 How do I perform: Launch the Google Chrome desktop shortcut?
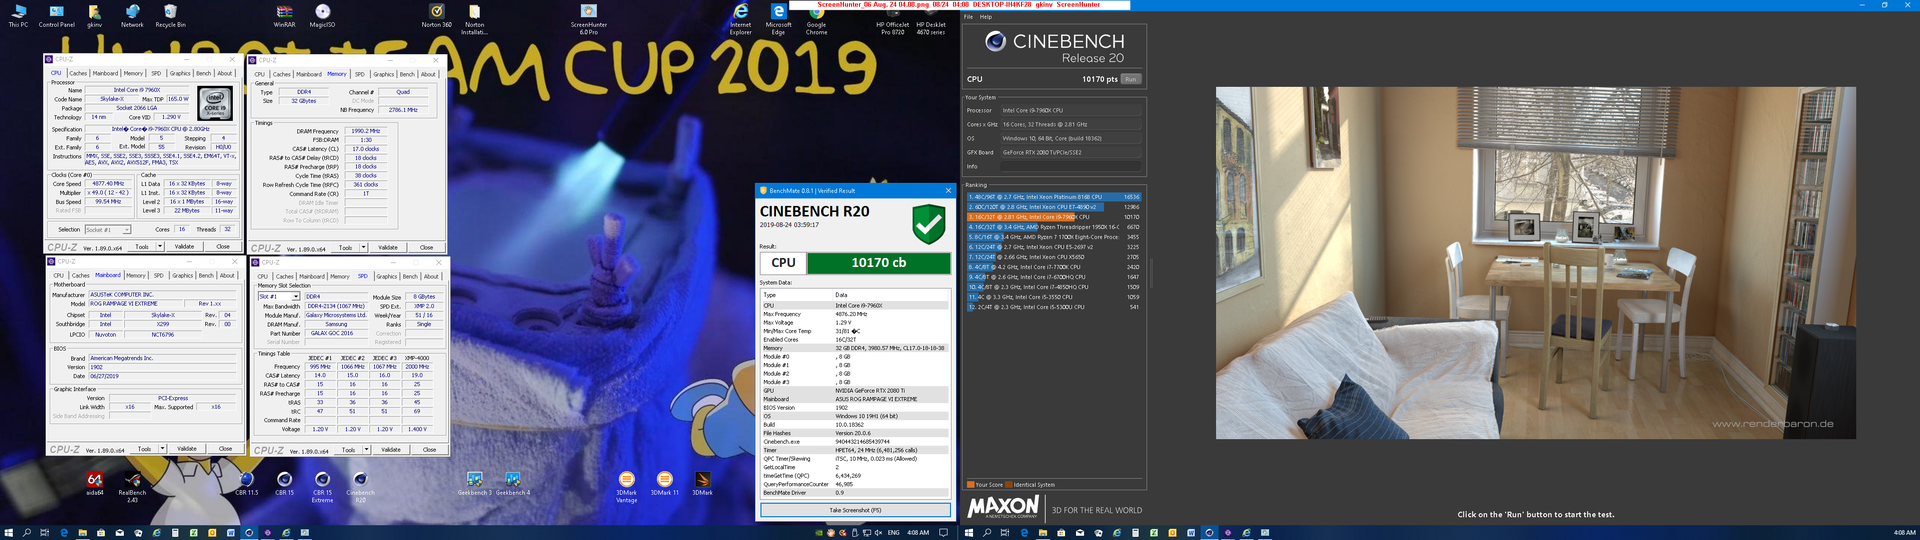click(x=816, y=19)
